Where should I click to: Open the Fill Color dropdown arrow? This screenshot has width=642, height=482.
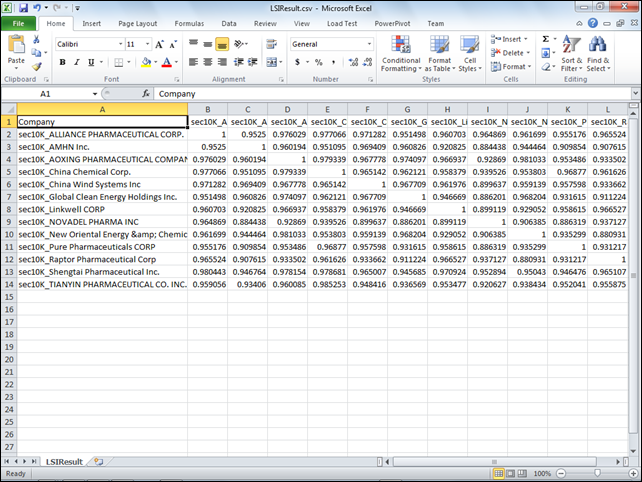pos(156,62)
